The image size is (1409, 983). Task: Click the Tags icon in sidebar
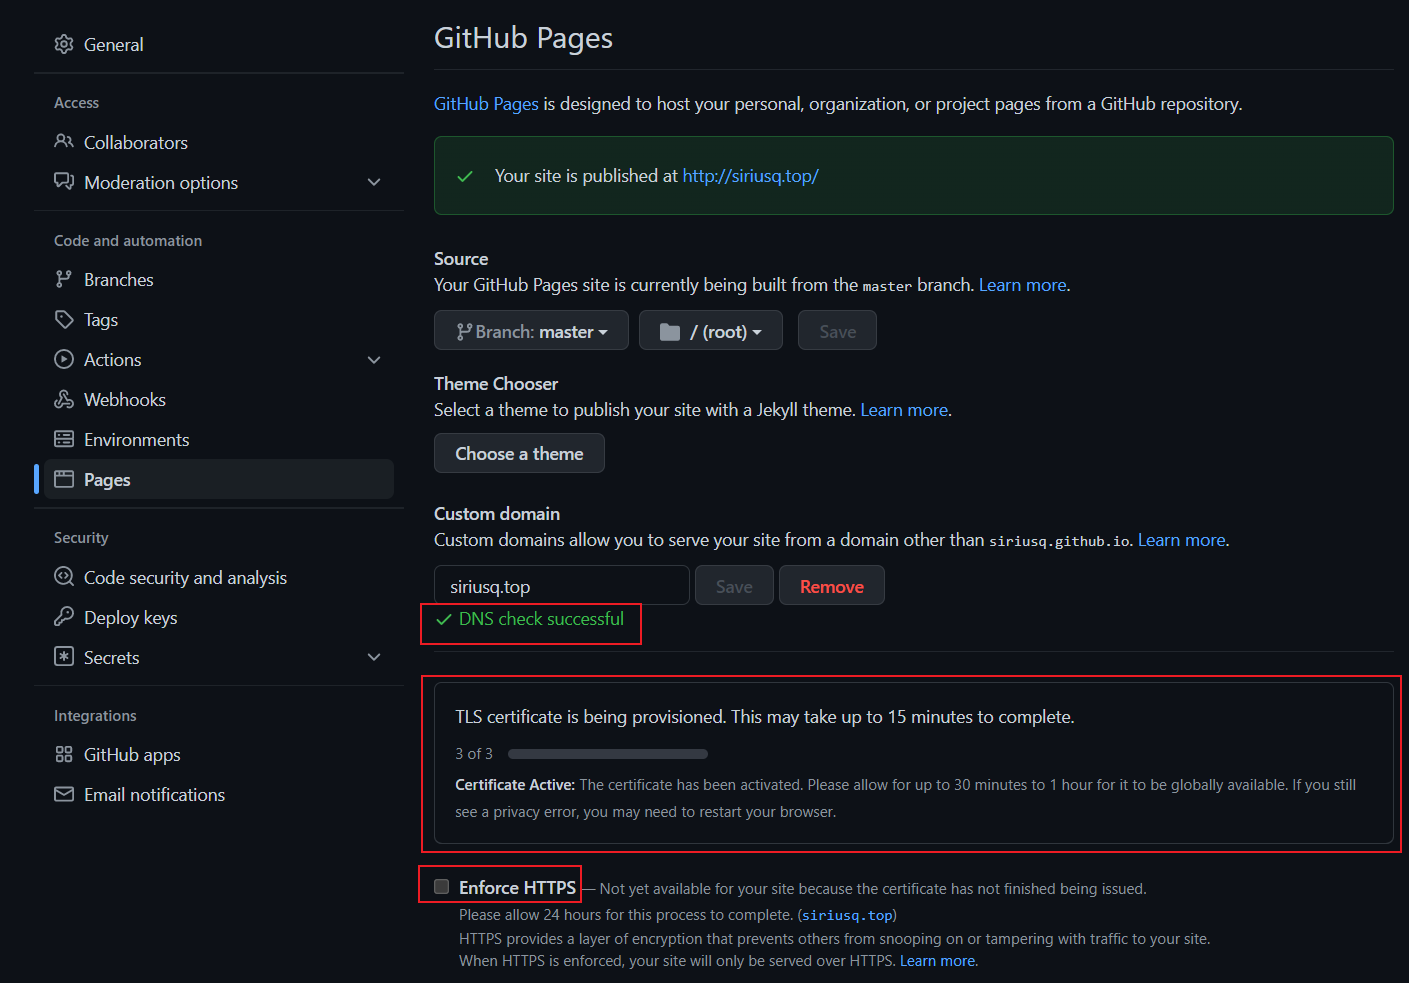coord(64,319)
